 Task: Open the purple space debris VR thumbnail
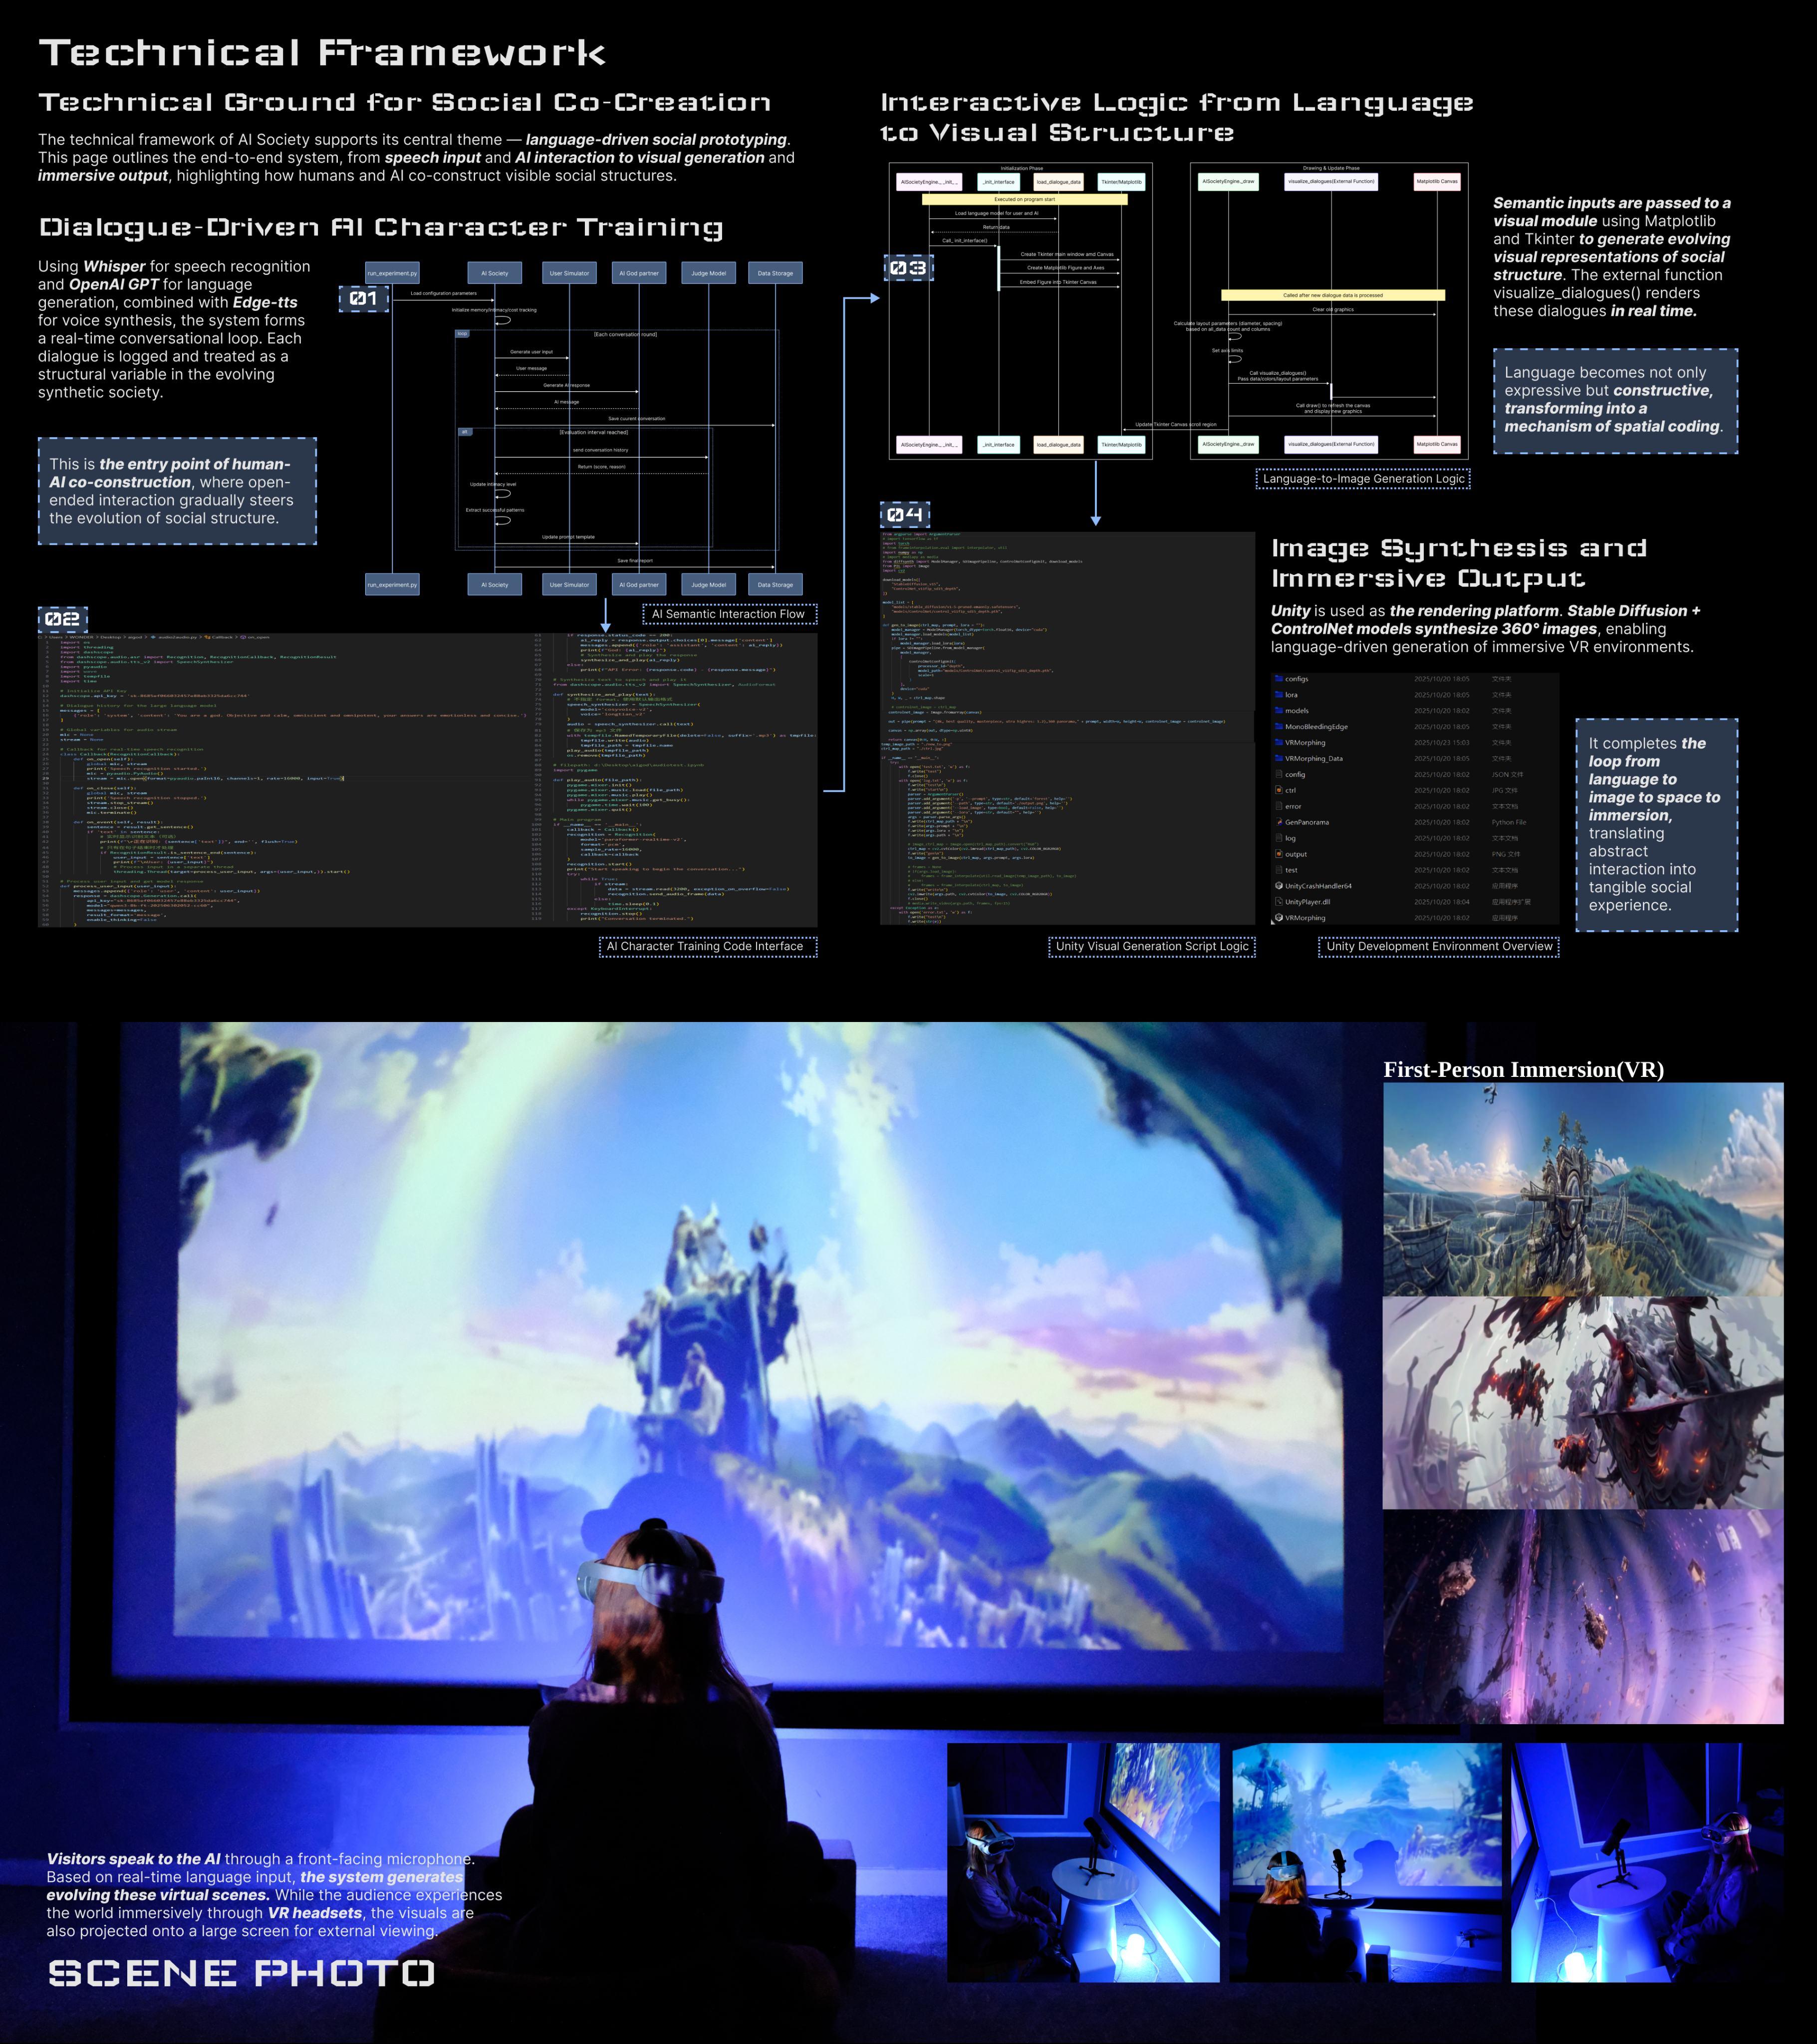[1582, 1616]
